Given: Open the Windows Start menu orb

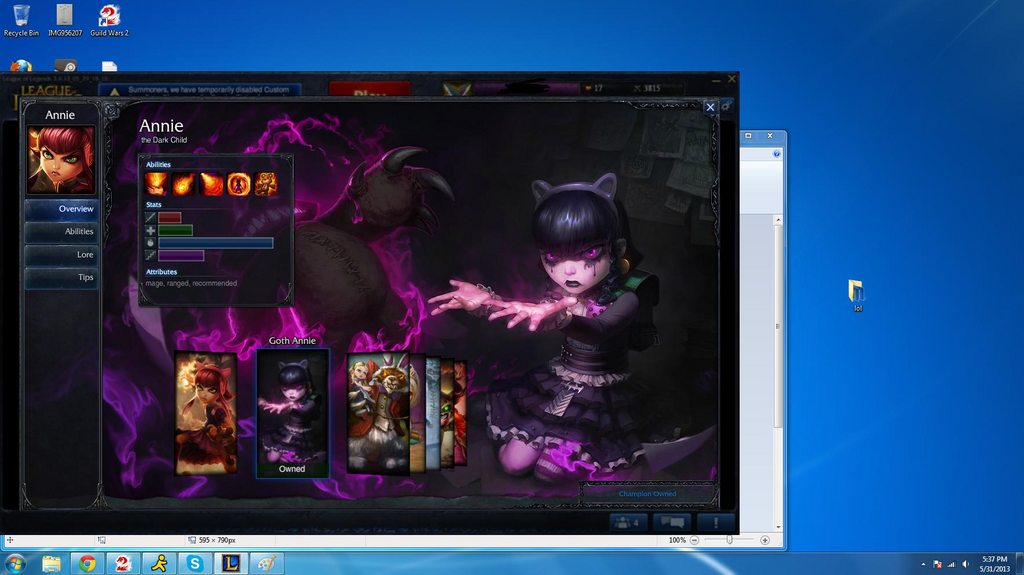Looking at the screenshot, I should 14,563.
